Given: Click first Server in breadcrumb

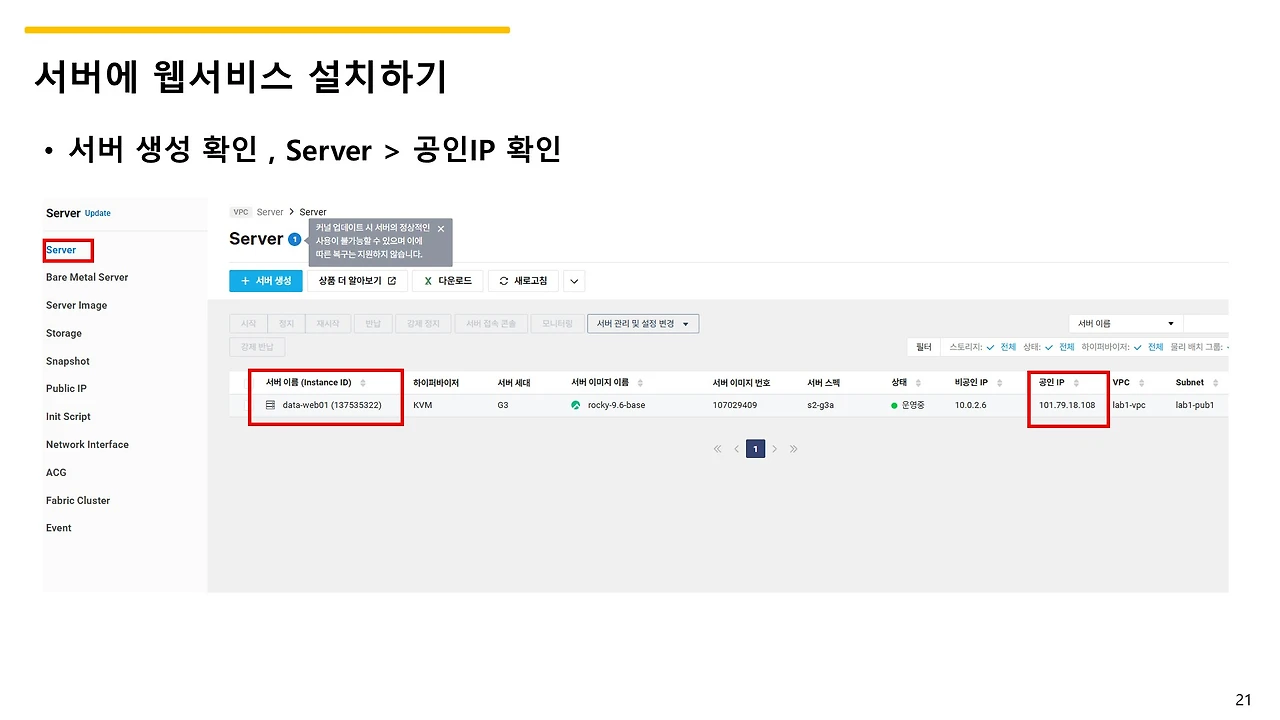Looking at the screenshot, I should [x=270, y=212].
